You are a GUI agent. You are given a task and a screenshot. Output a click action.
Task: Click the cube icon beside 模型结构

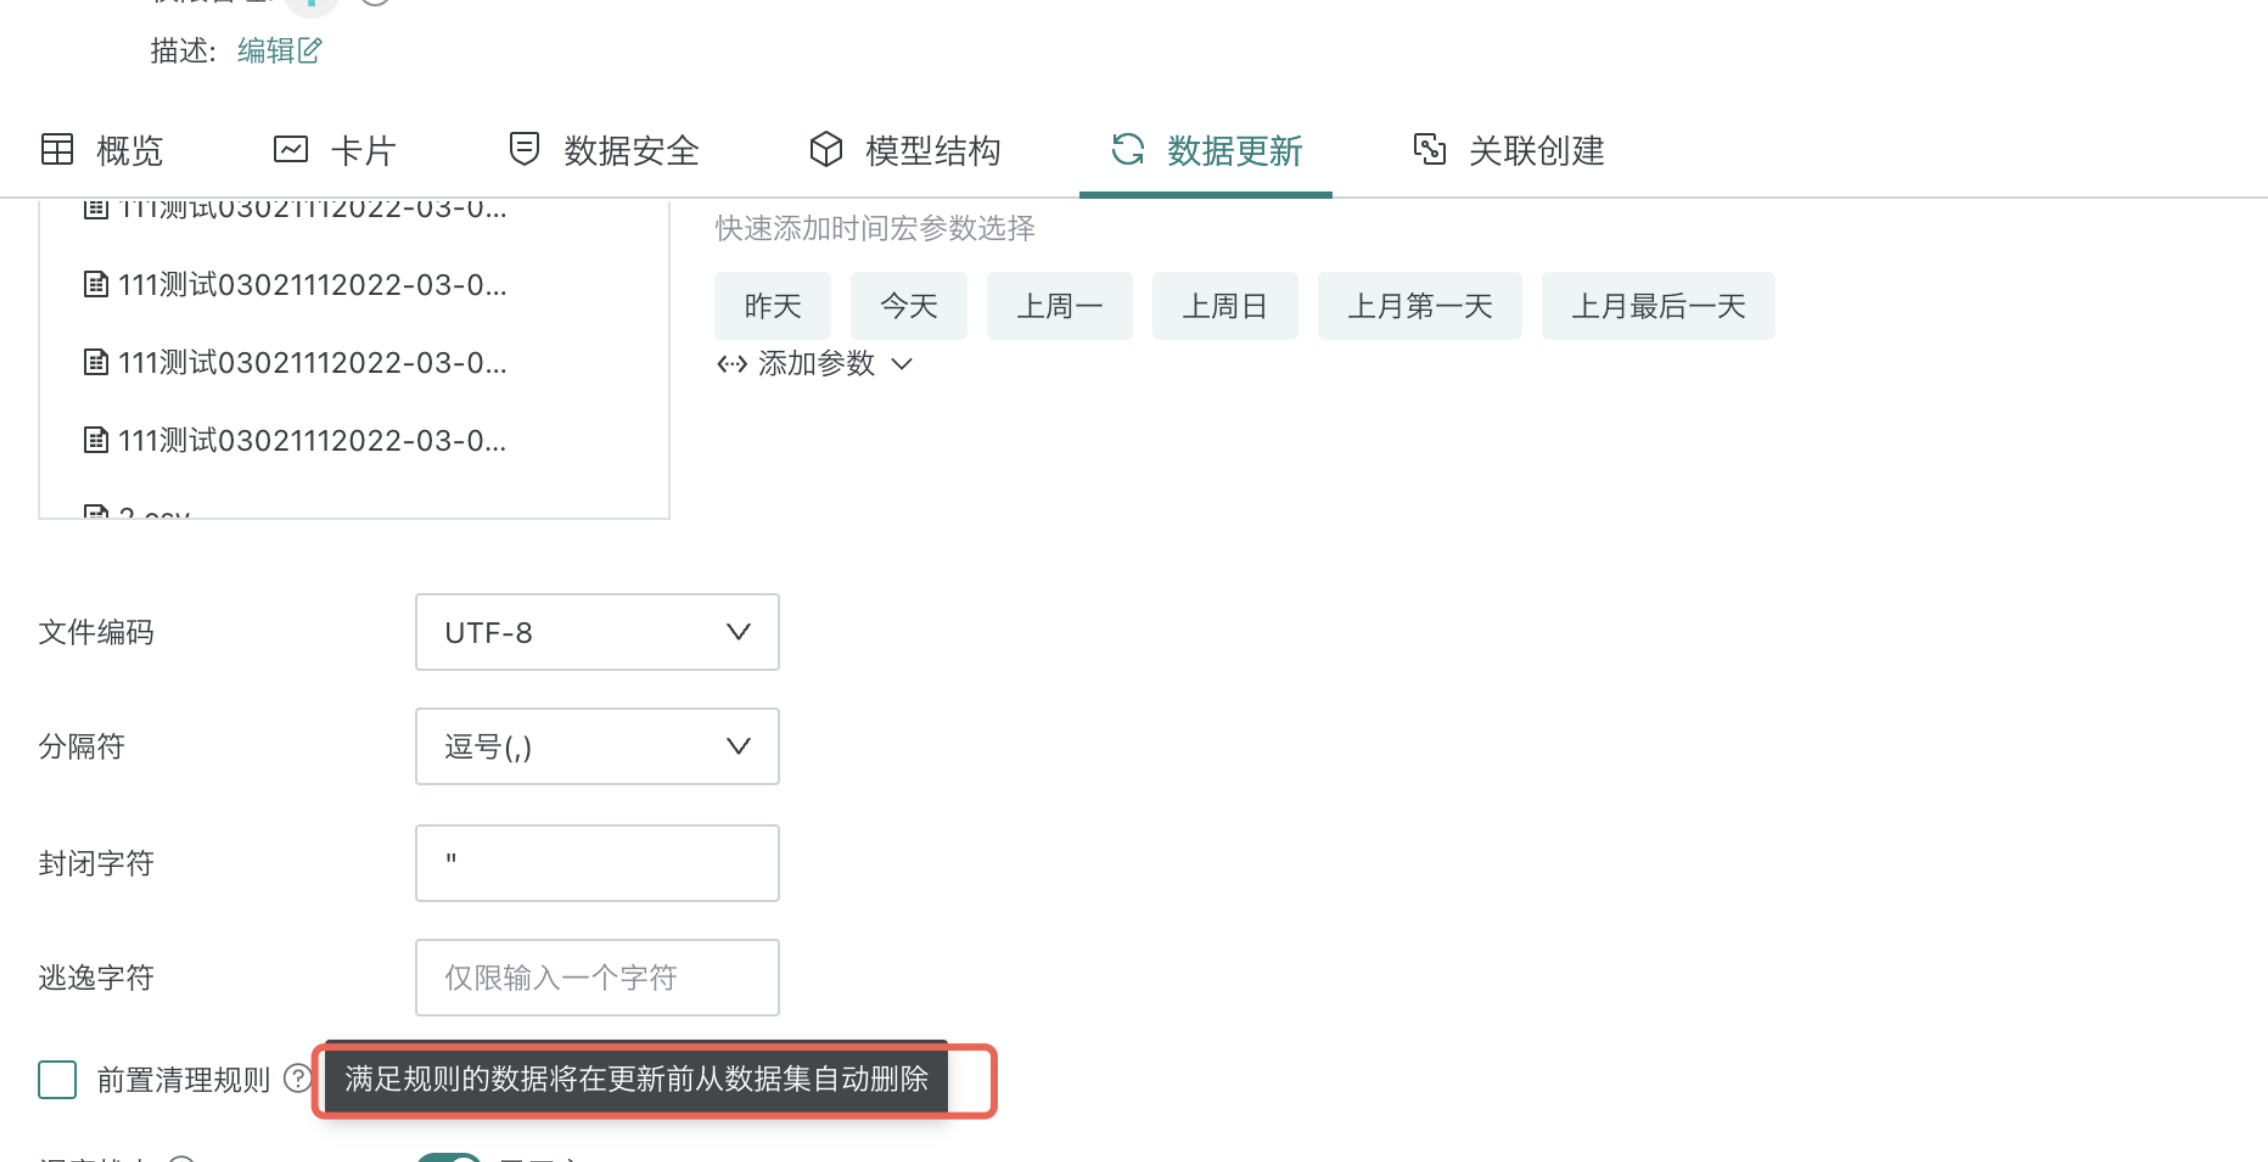(826, 149)
